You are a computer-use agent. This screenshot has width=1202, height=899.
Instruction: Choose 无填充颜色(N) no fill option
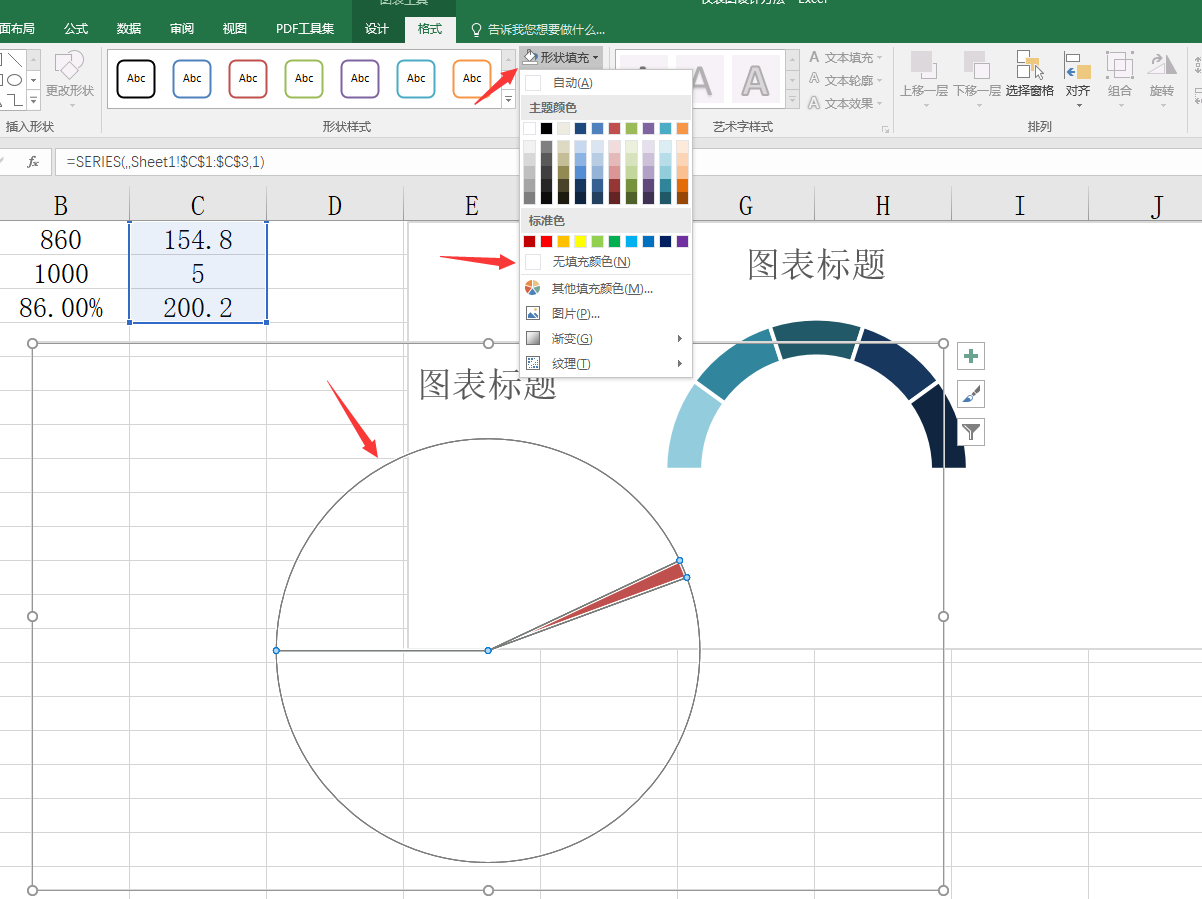pyautogui.click(x=605, y=261)
